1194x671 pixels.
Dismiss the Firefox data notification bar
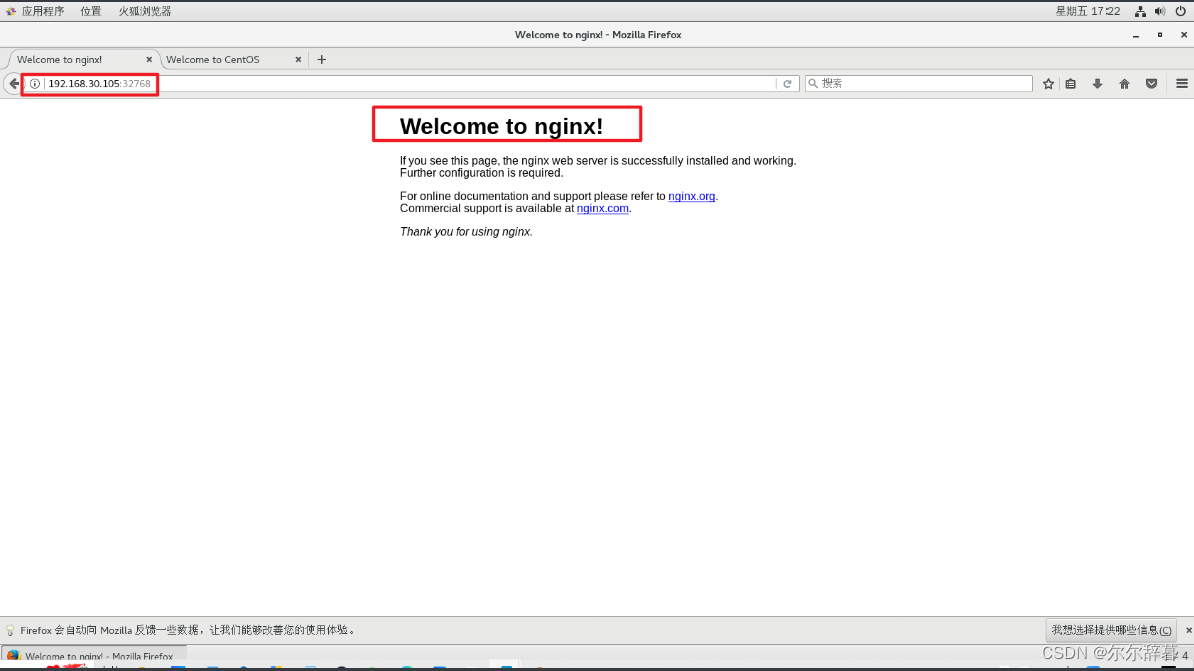pyautogui.click(x=1189, y=630)
